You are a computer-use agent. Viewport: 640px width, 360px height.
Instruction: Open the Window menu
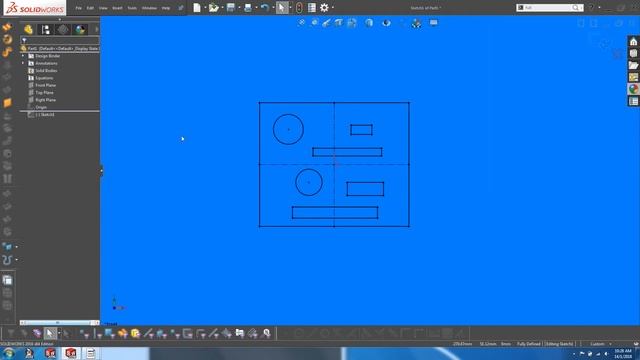click(149, 8)
